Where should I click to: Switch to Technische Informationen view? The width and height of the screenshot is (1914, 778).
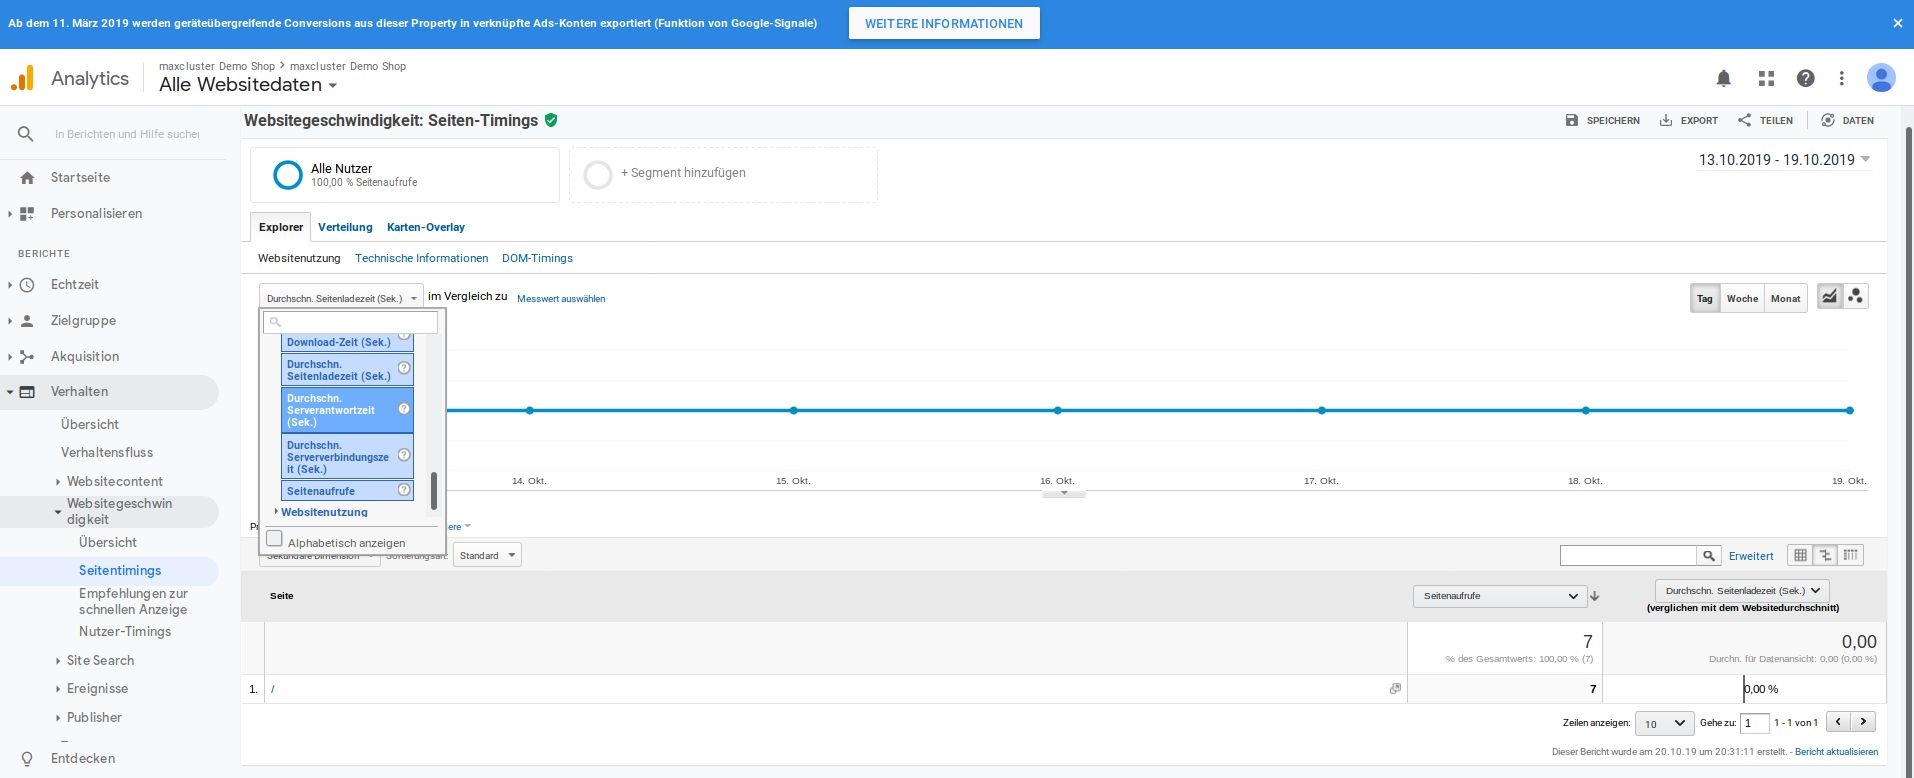(x=422, y=258)
